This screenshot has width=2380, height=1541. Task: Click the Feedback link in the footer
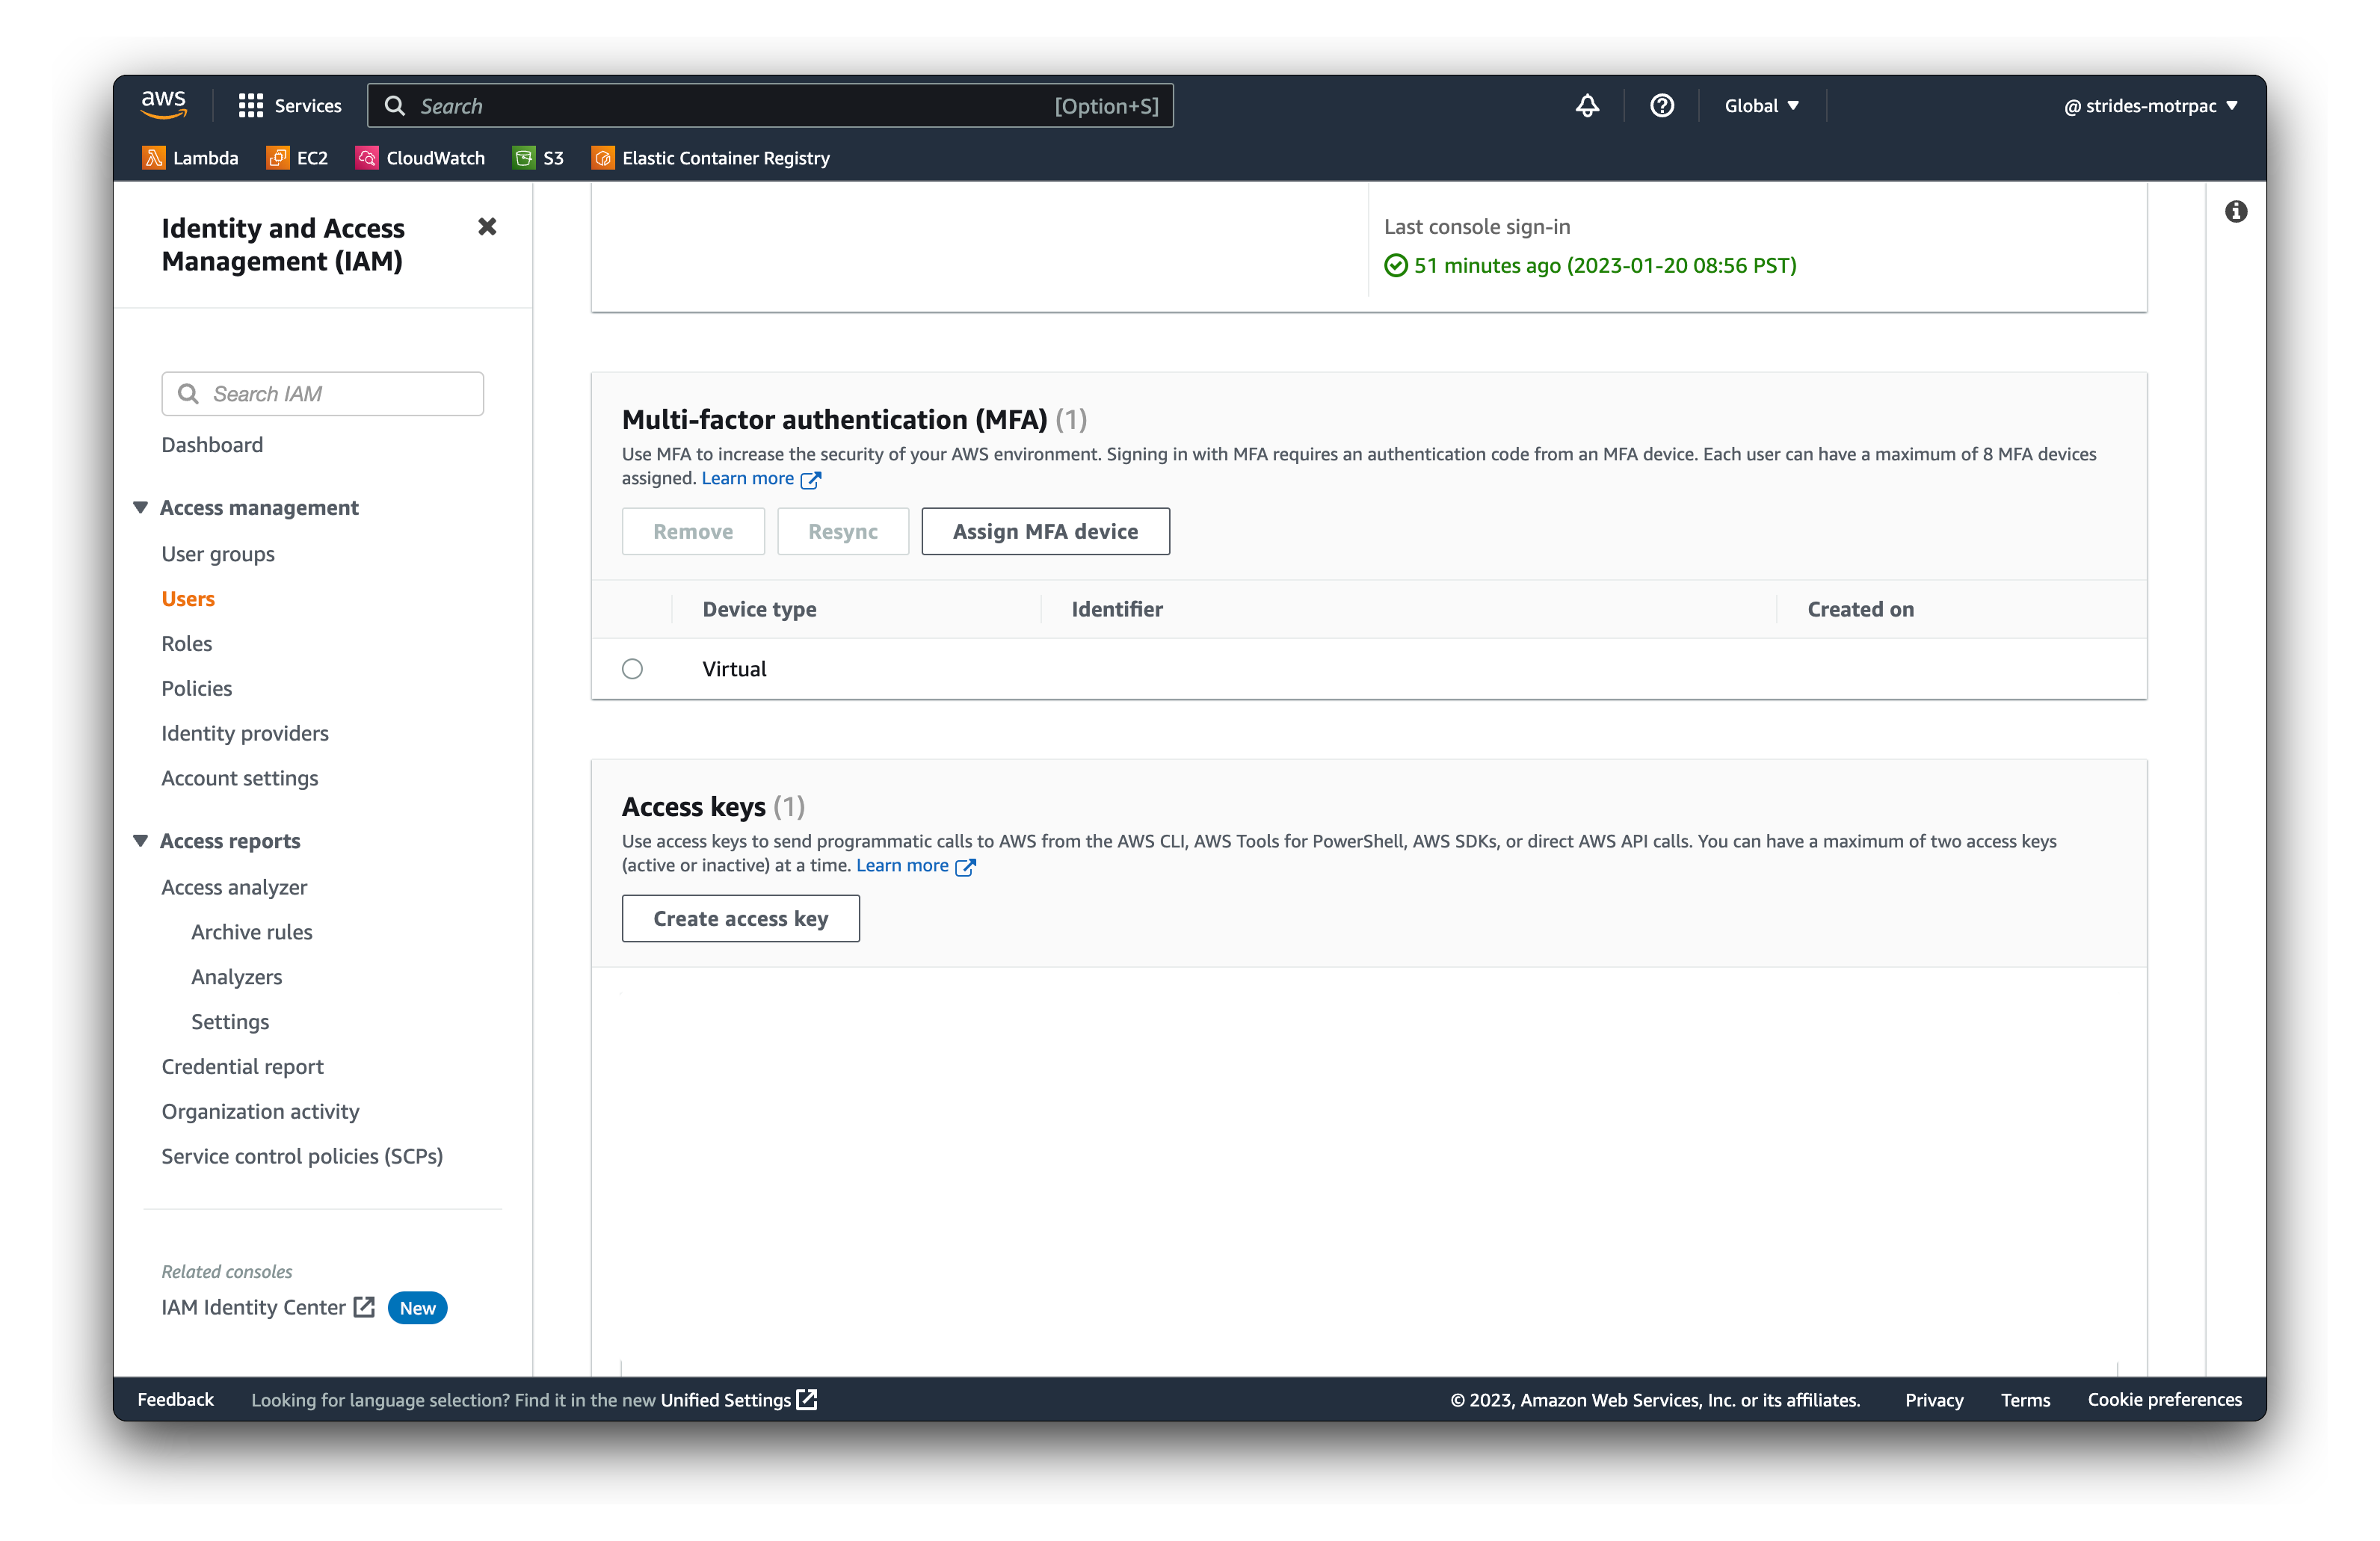176,1399
